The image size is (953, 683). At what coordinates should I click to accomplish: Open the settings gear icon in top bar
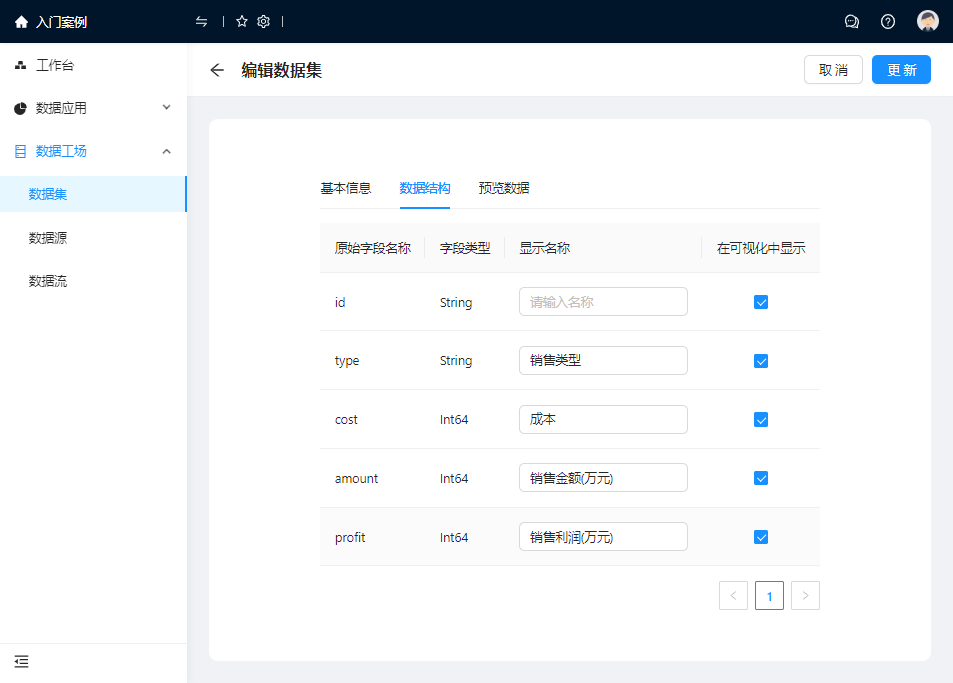[263, 22]
